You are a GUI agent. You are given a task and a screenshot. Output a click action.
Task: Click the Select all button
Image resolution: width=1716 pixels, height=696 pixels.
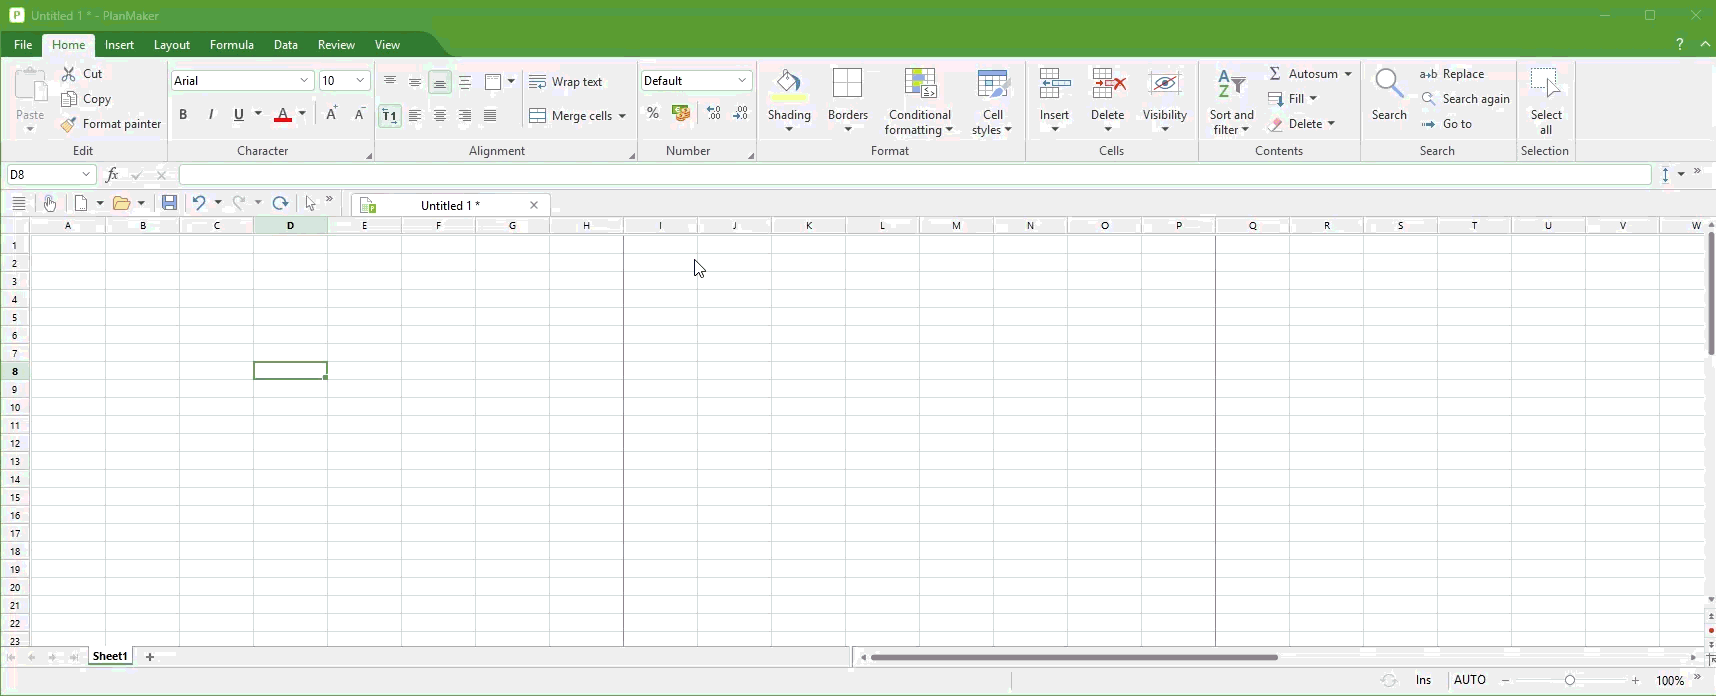(1546, 101)
